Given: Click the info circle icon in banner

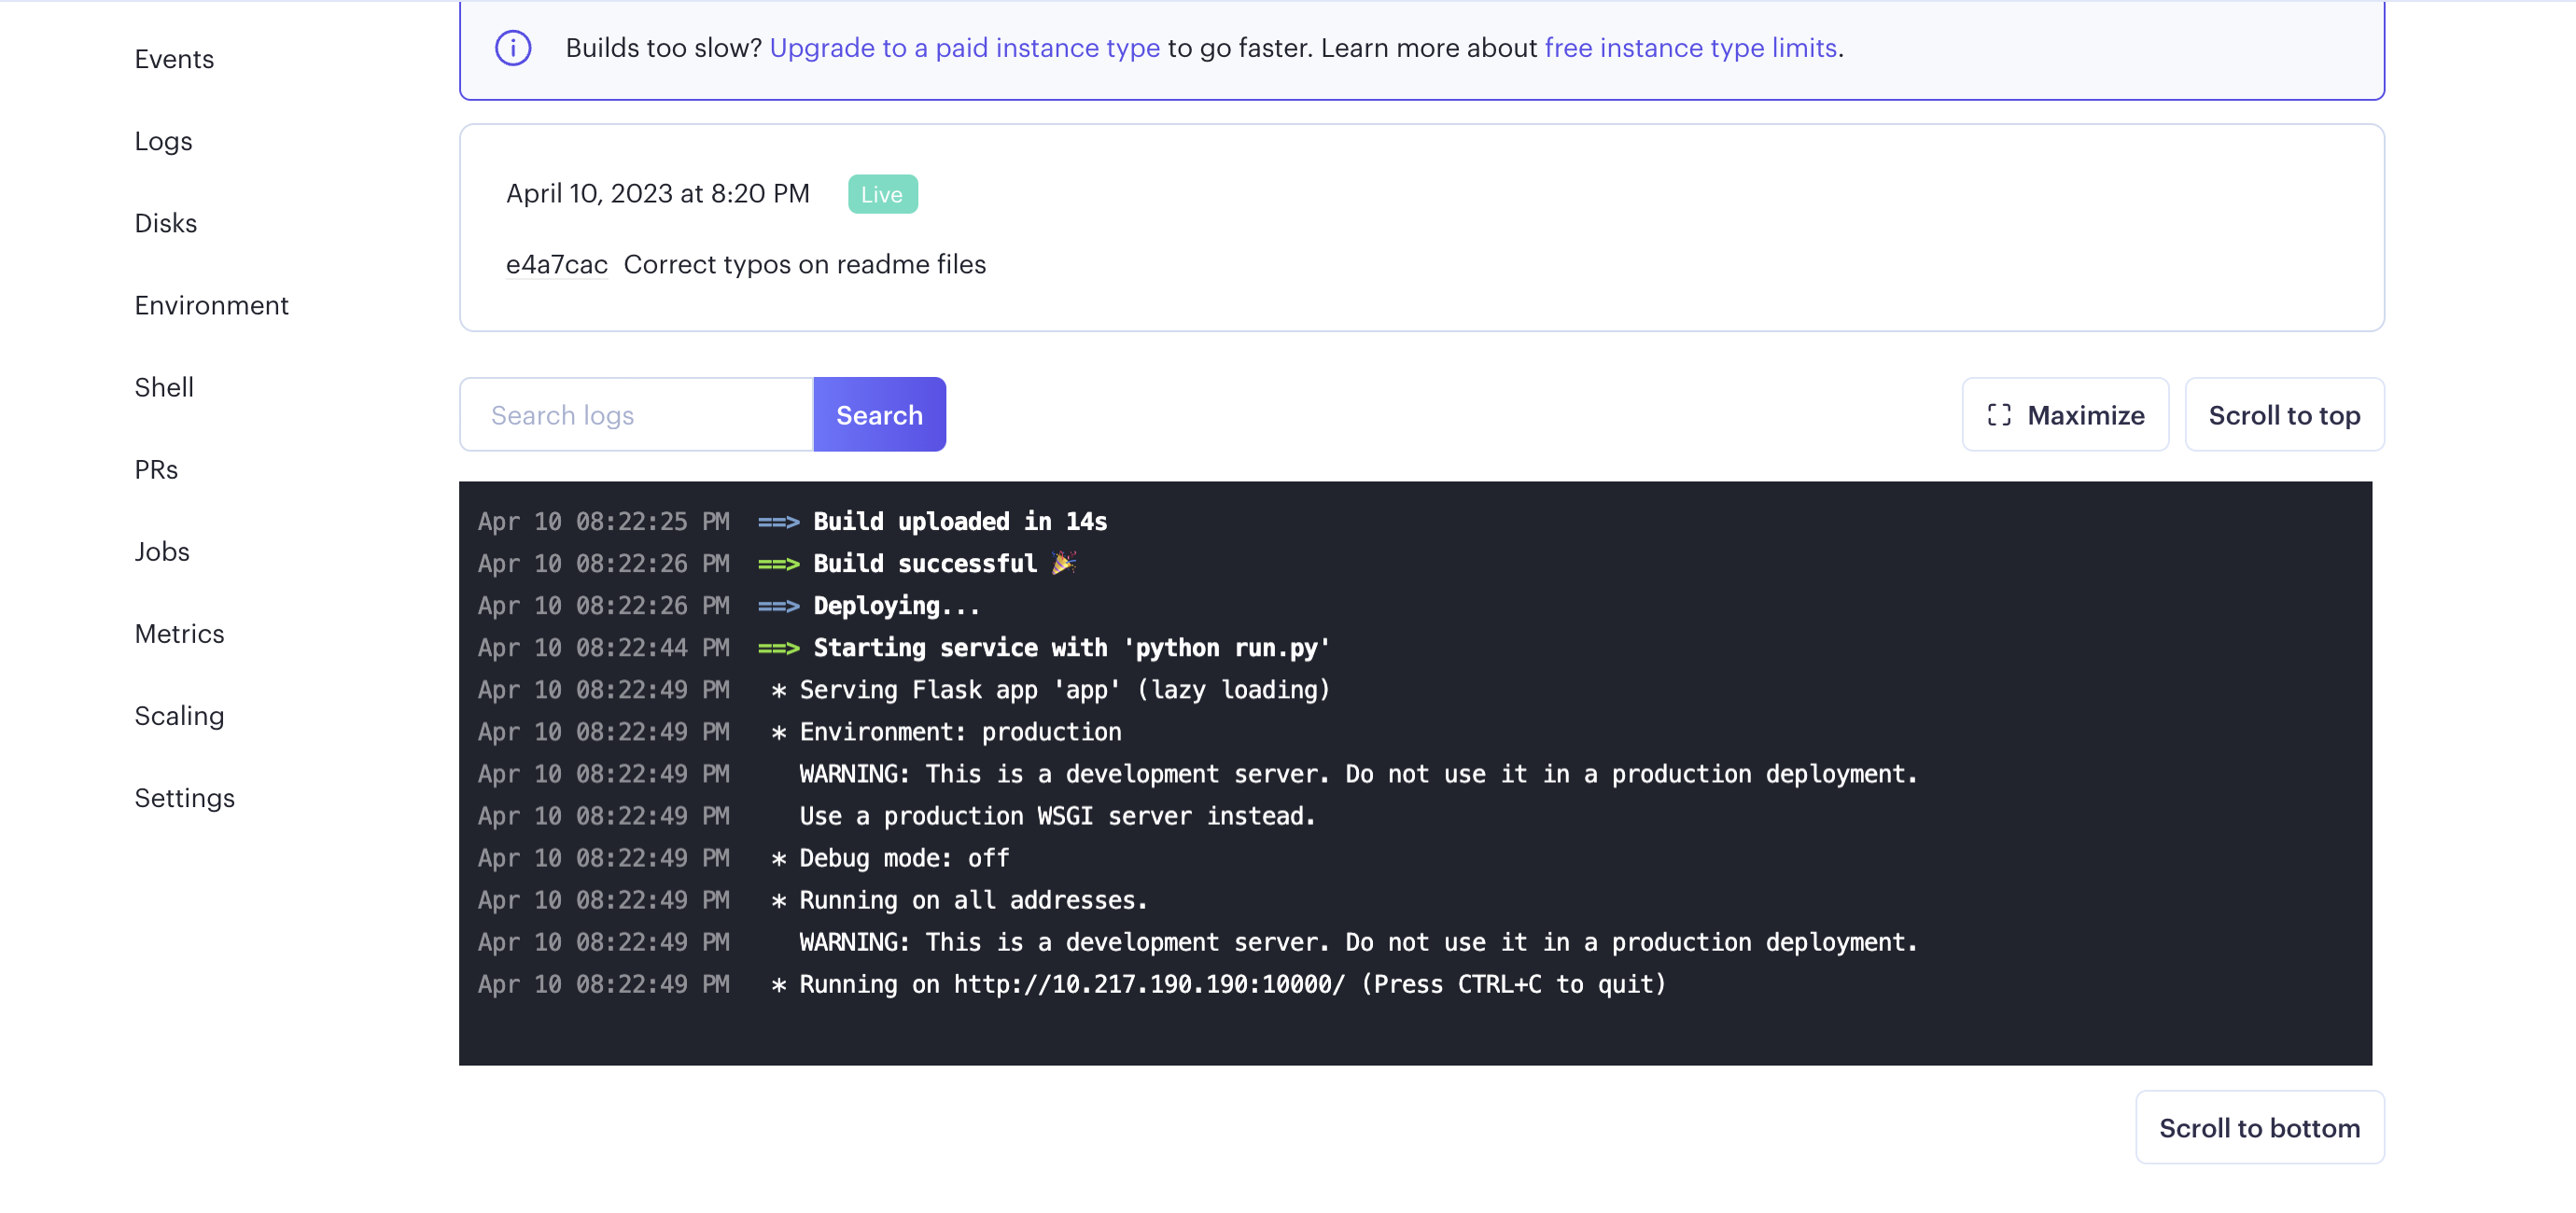Looking at the screenshot, I should pyautogui.click(x=514, y=46).
